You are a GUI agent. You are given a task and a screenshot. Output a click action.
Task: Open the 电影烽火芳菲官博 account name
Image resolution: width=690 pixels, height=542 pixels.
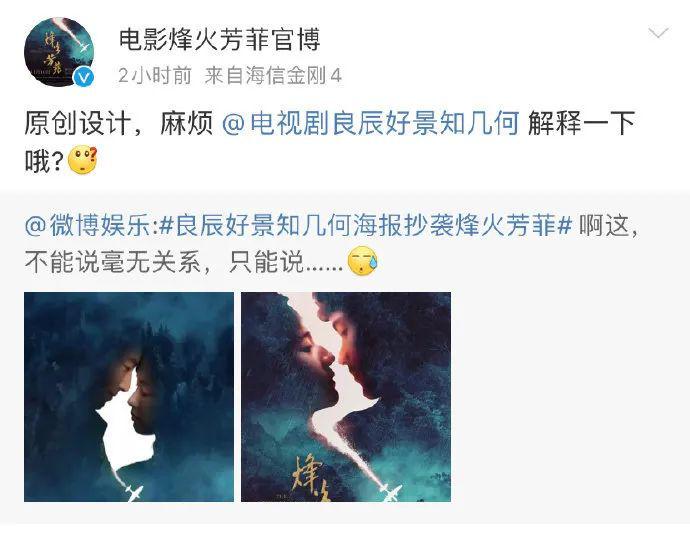click(x=219, y=40)
